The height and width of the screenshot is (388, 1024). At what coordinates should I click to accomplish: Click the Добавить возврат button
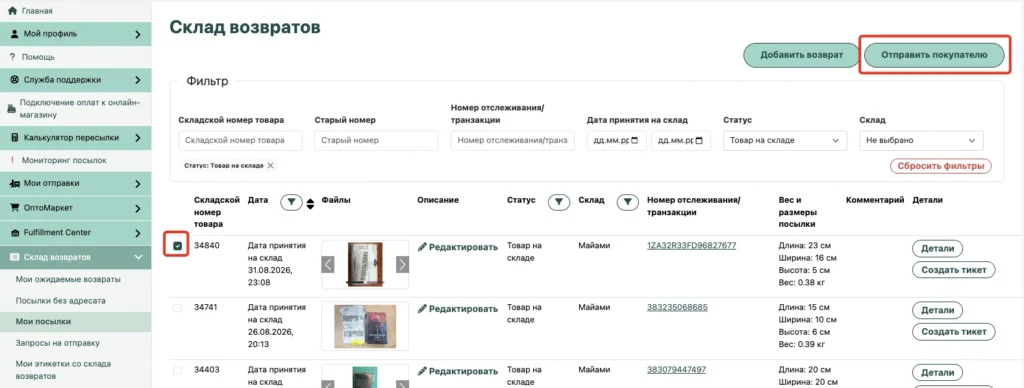click(x=801, y=55)
